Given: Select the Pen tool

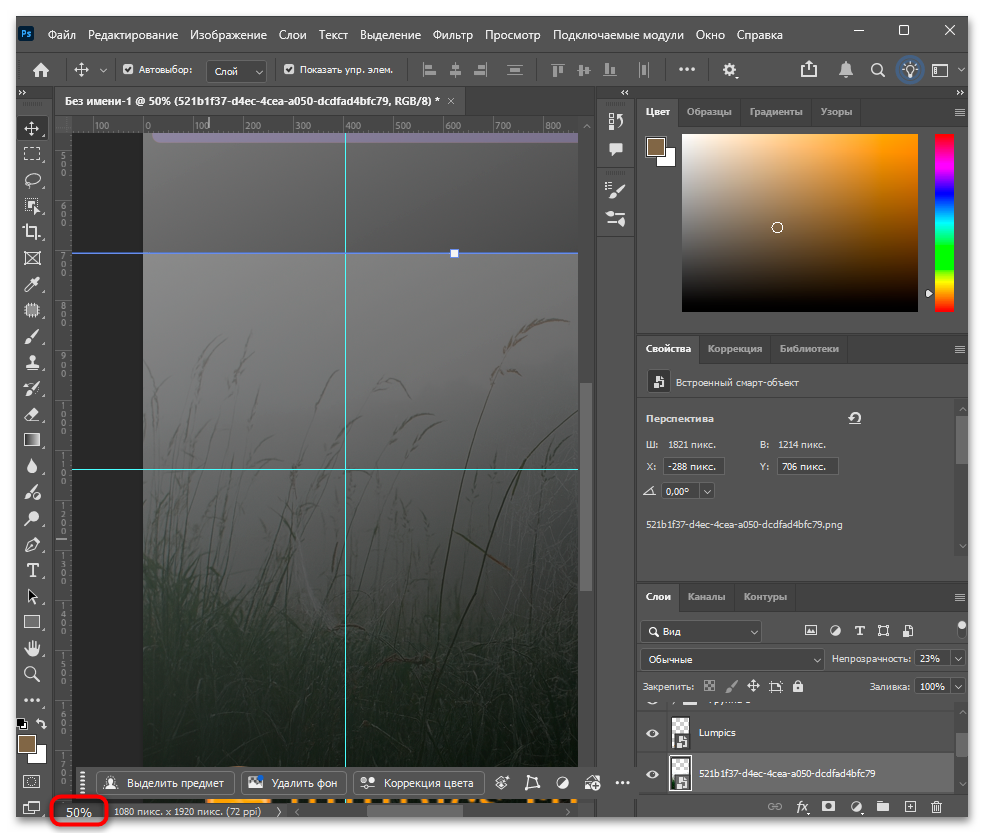Looking at the screenshot, I should tap(32, 545).
